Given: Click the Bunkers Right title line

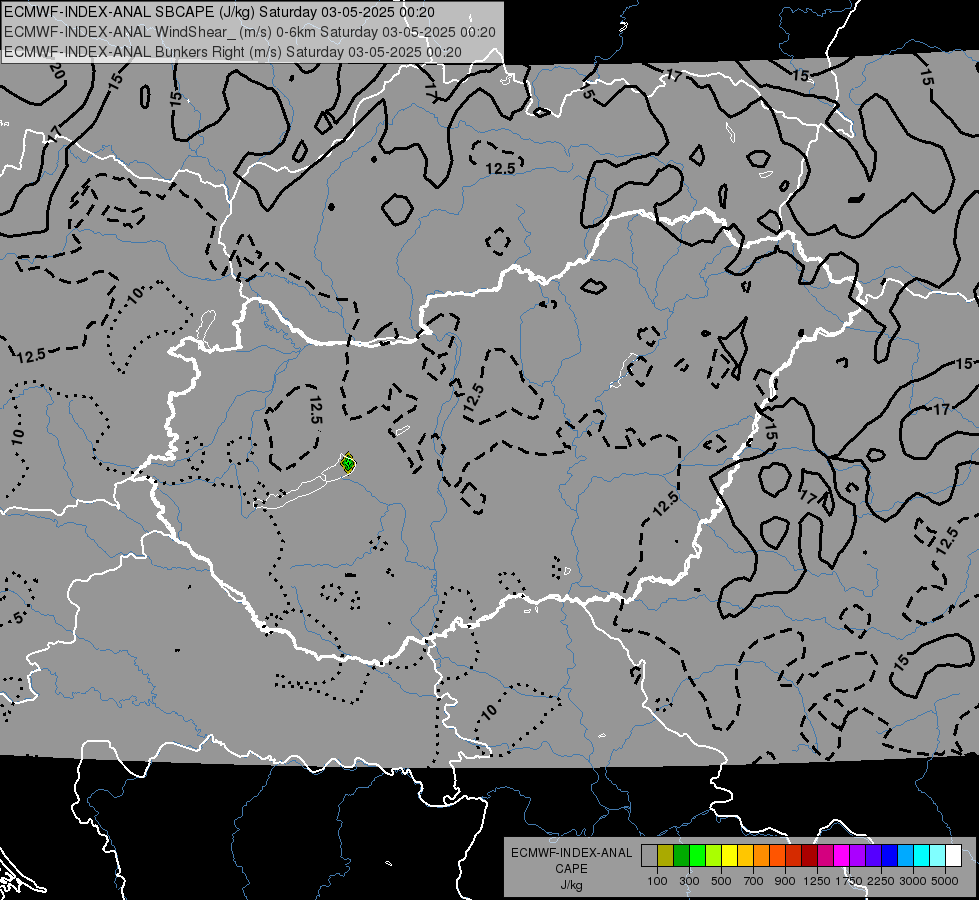Looking at the screenshot, I should tap(233, 52).
